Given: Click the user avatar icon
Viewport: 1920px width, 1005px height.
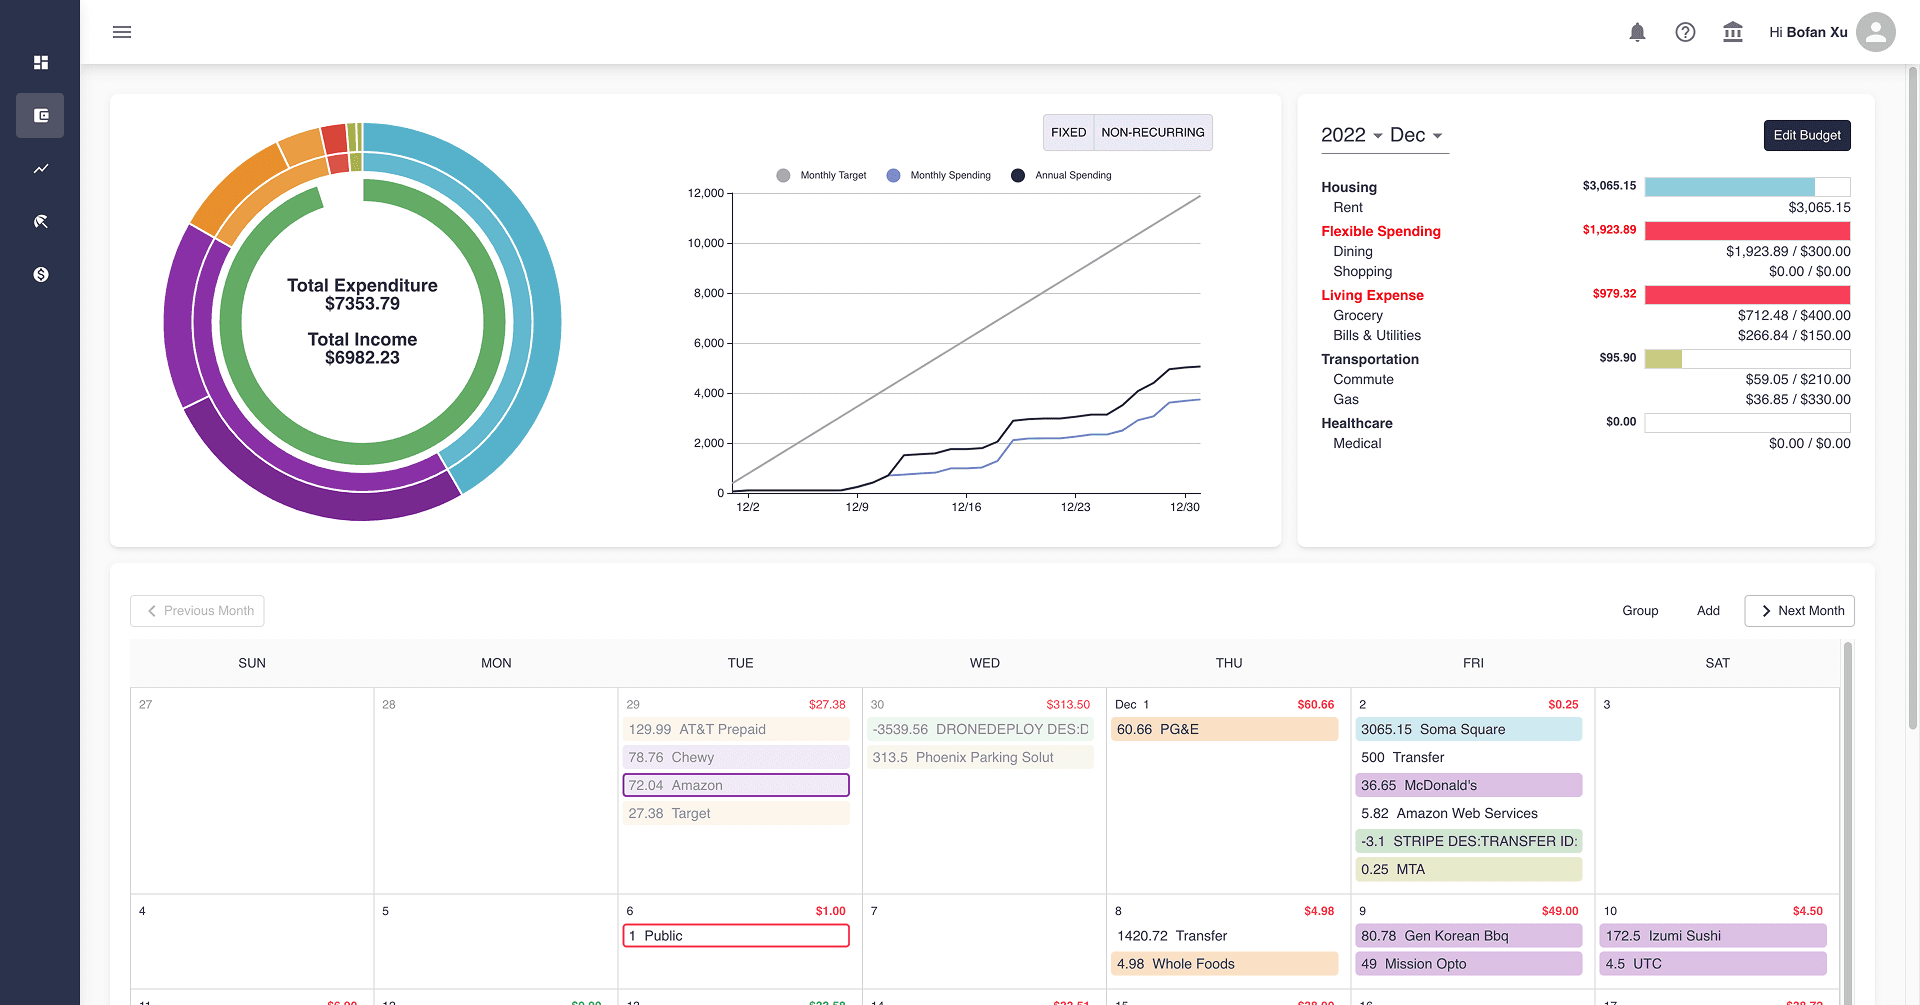Looking at the screenshot, I should click(x=1876, y=32).
